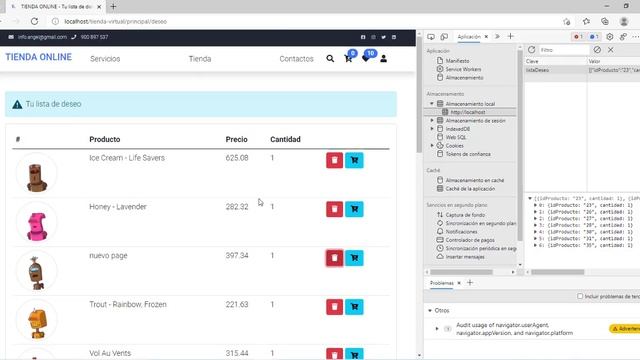
Task: Expand Cookies tree node
Action: [x=432, y=145]
